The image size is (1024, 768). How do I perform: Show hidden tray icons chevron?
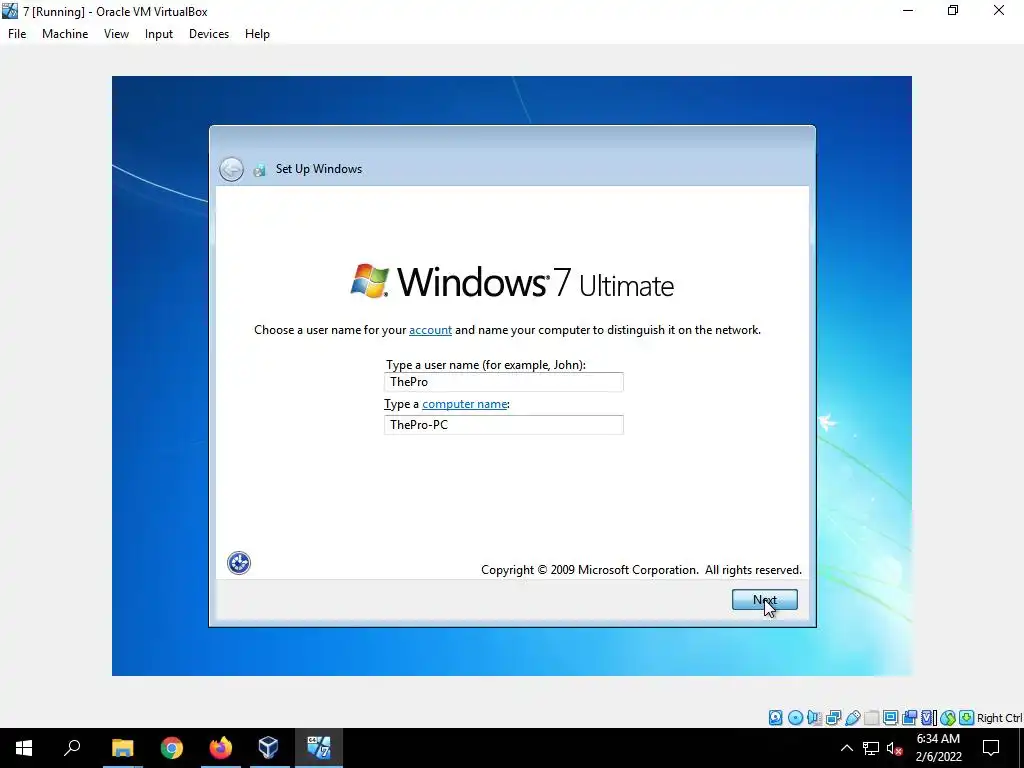pos(846,748)
